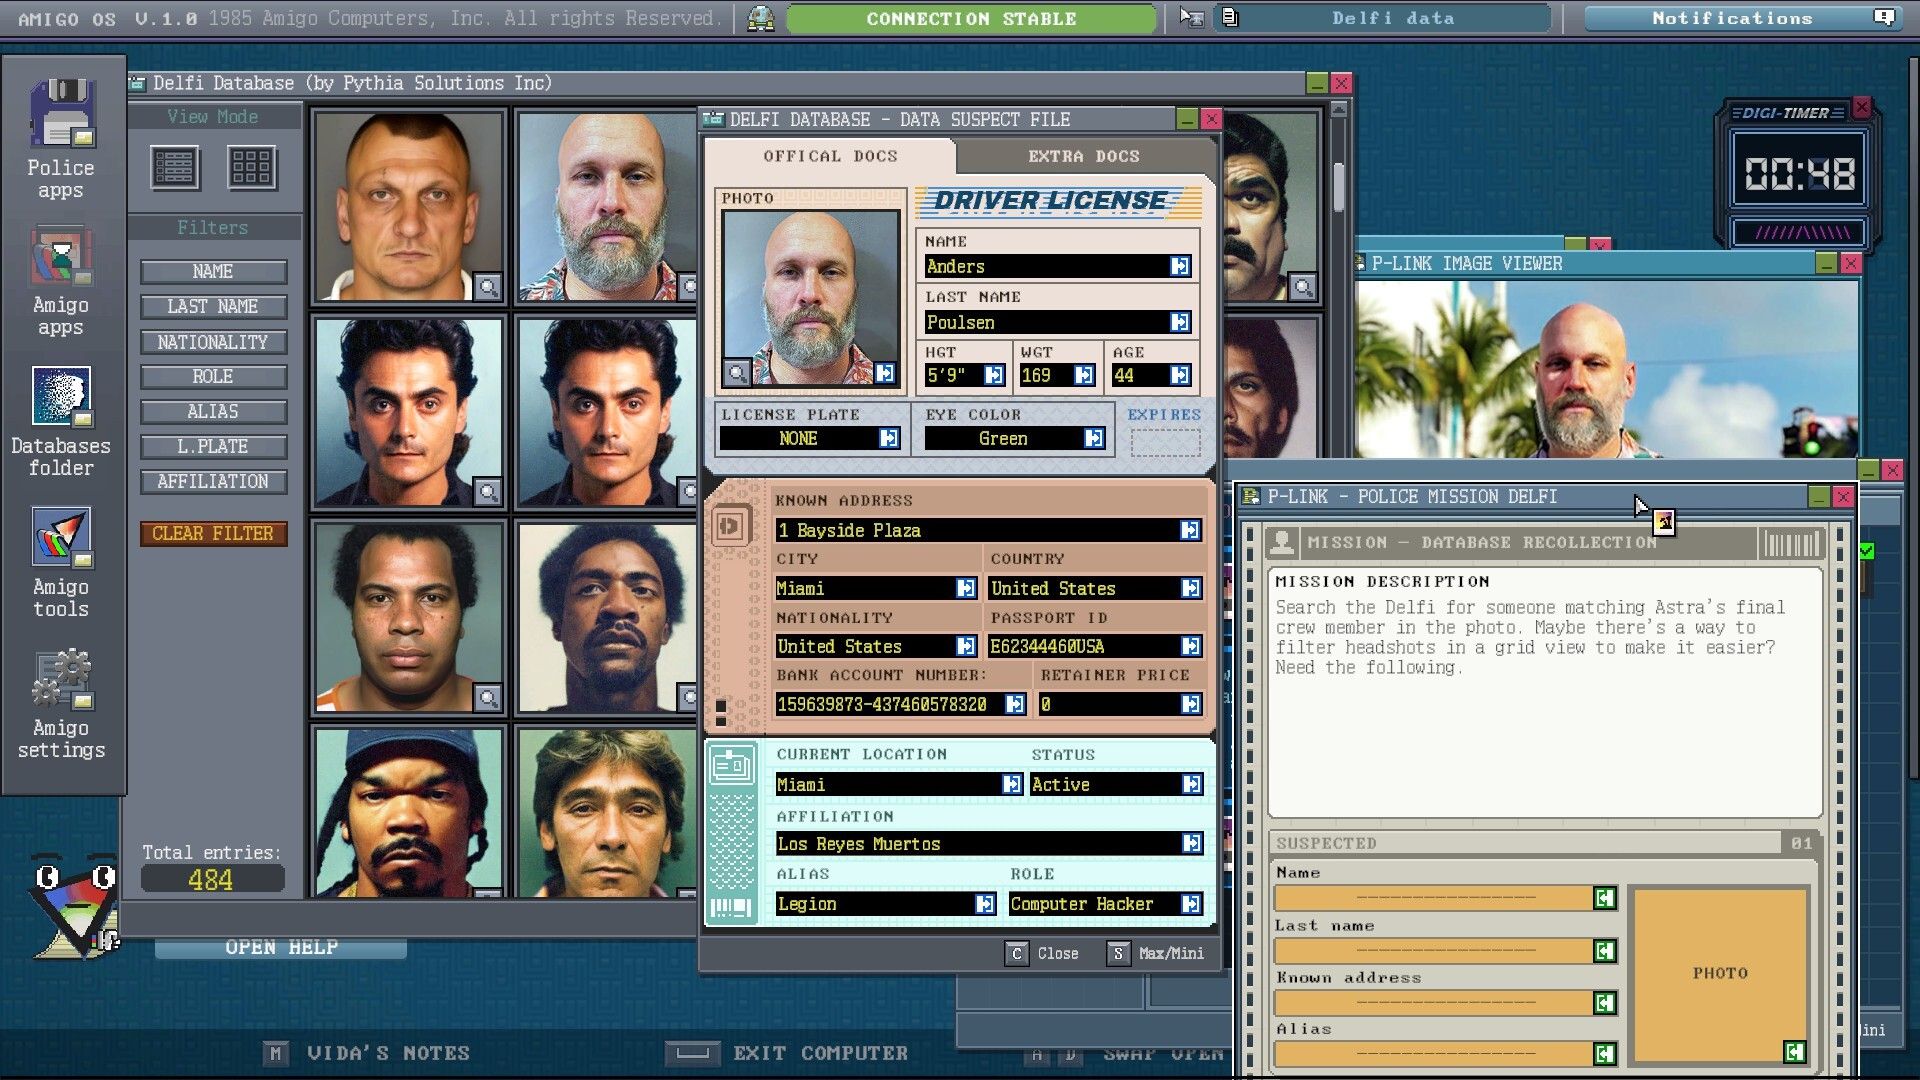Copy the Poulsen last name arrow icon
This screenshot has height=1080, width=1920.
[1180, 322]
